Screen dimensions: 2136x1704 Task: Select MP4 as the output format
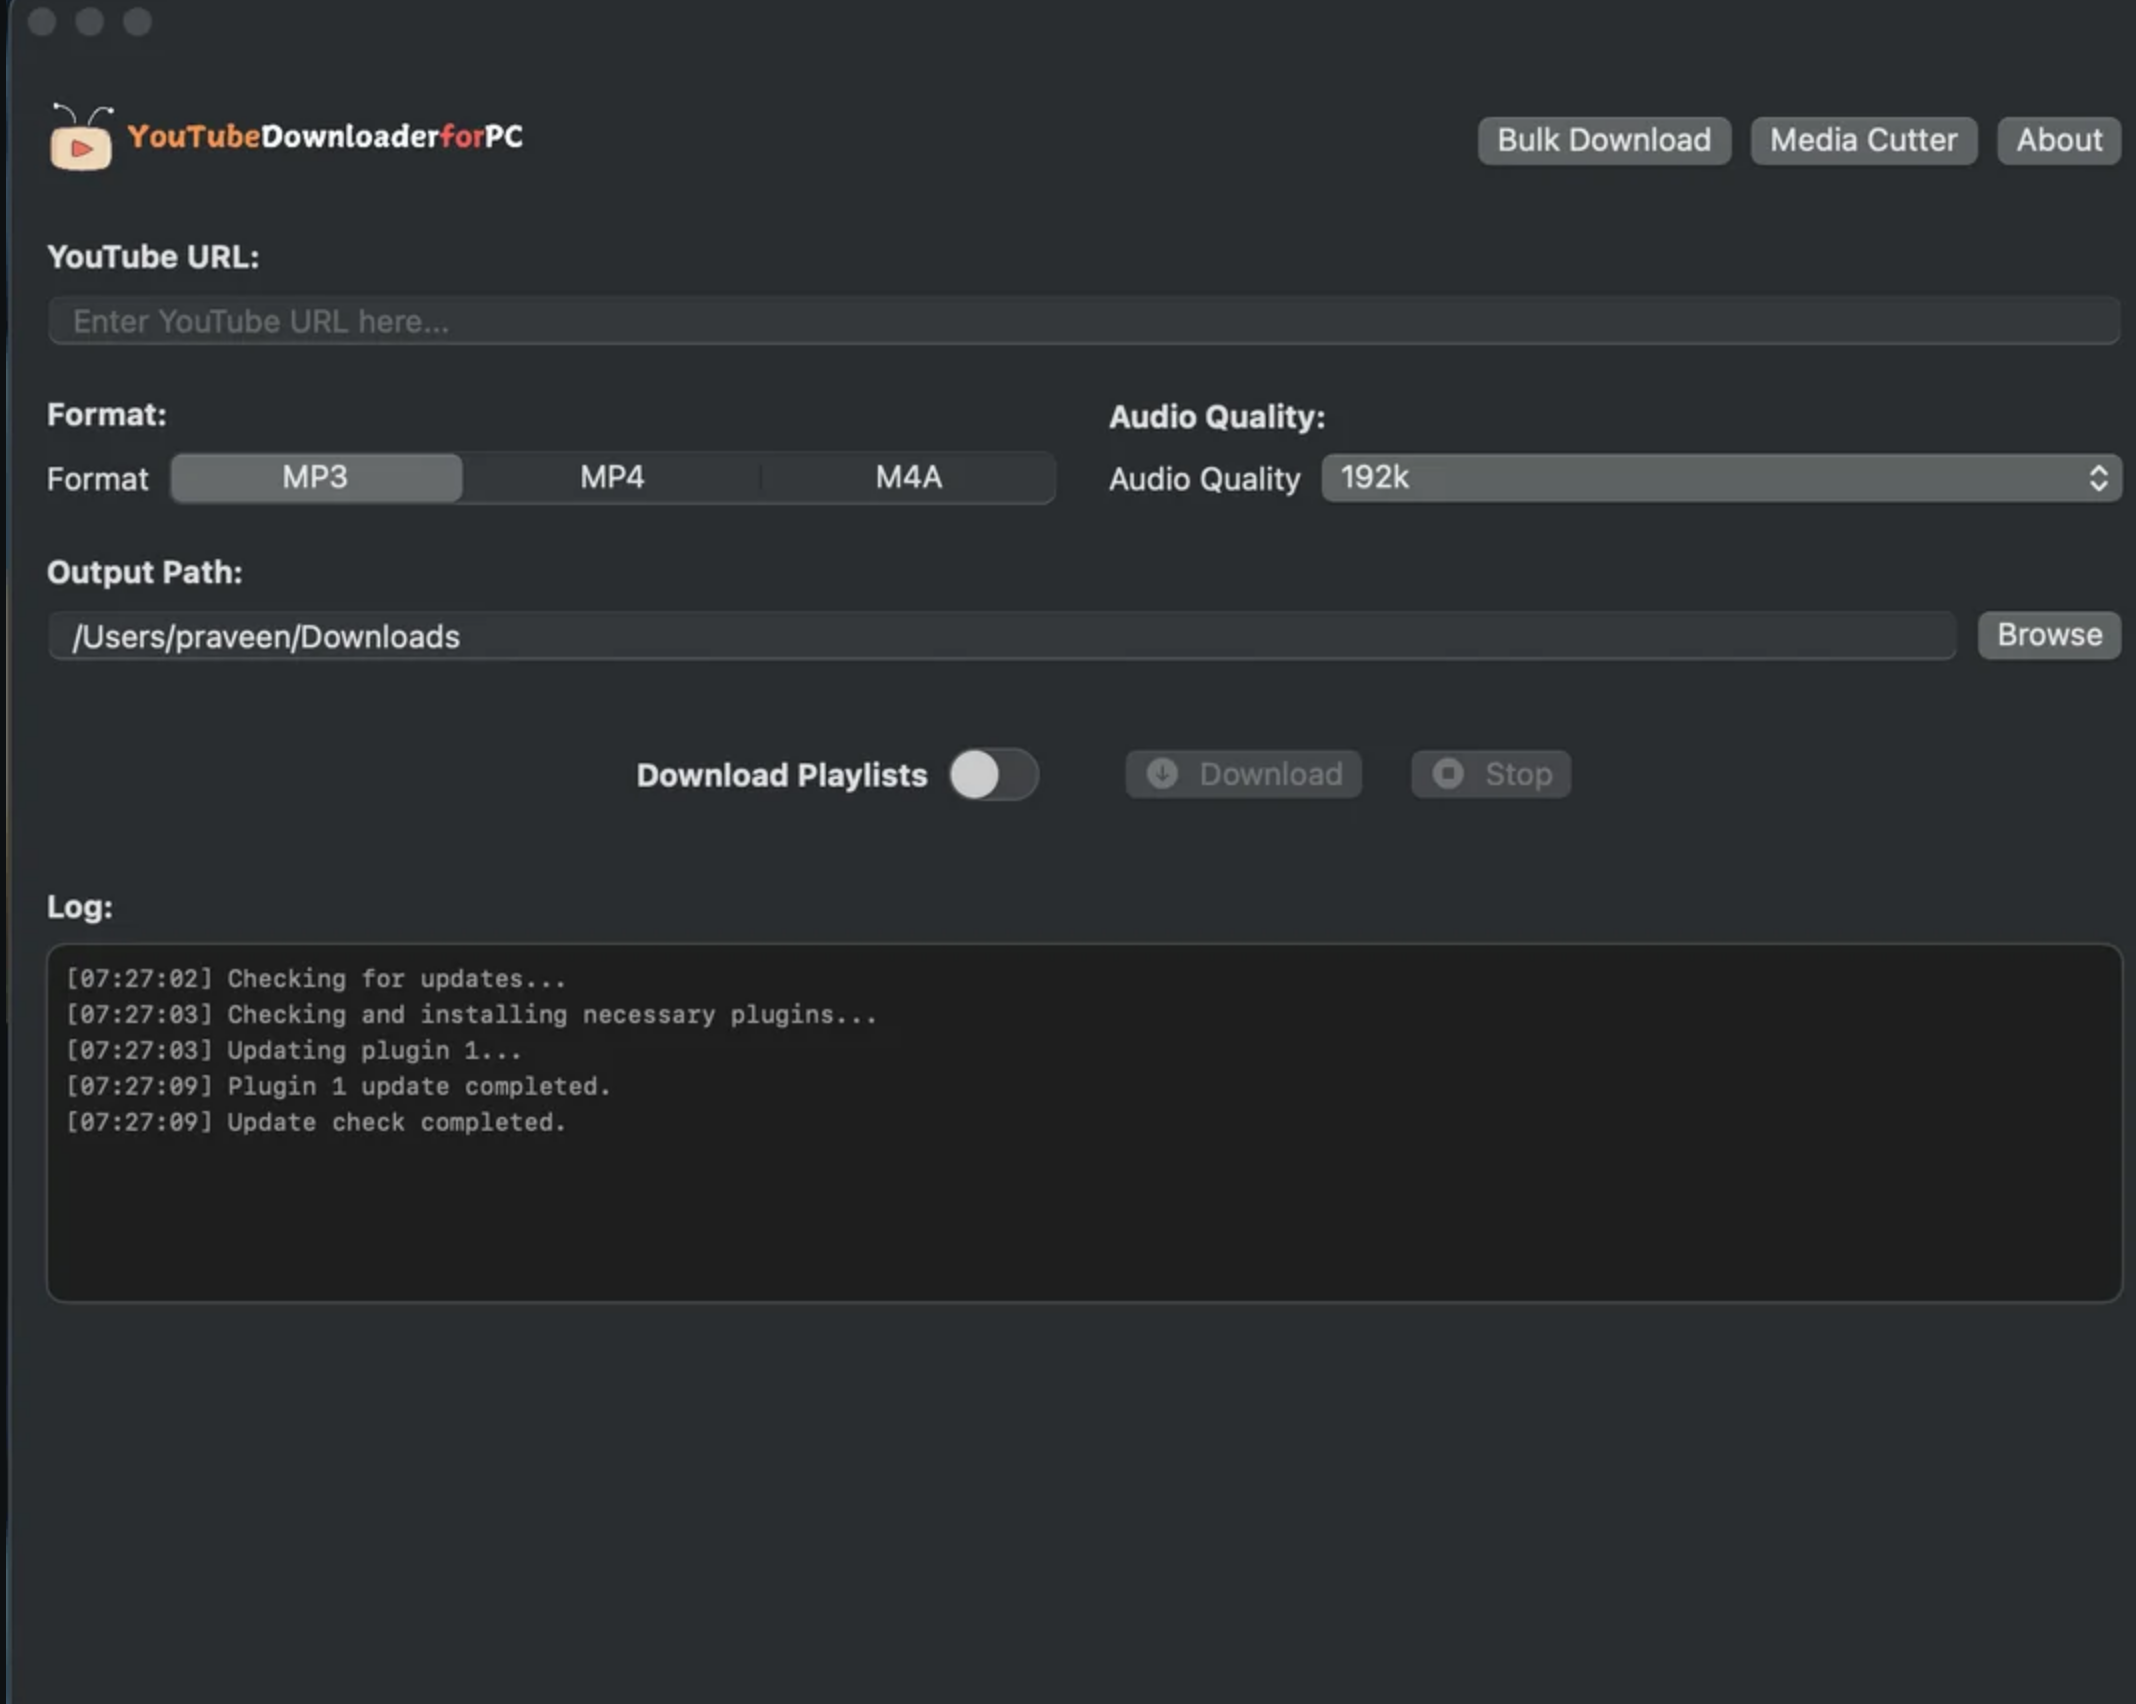click(x=611, y=478)
